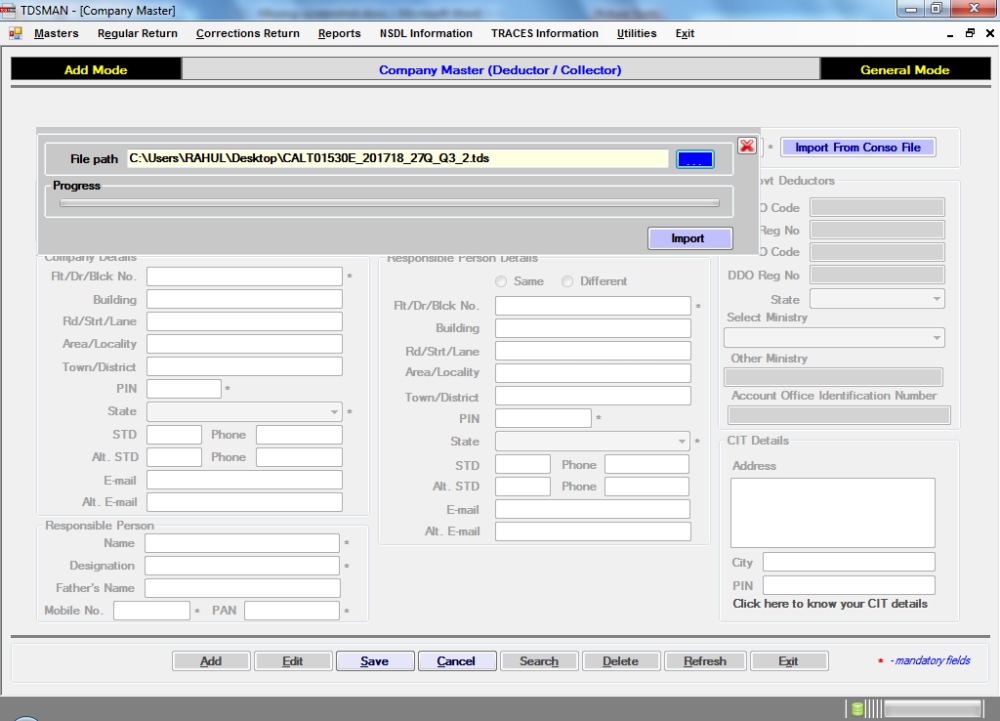Screen dimensions: 1000x721
Task: Close the import dialog with the red X icon
Action: 746,145
